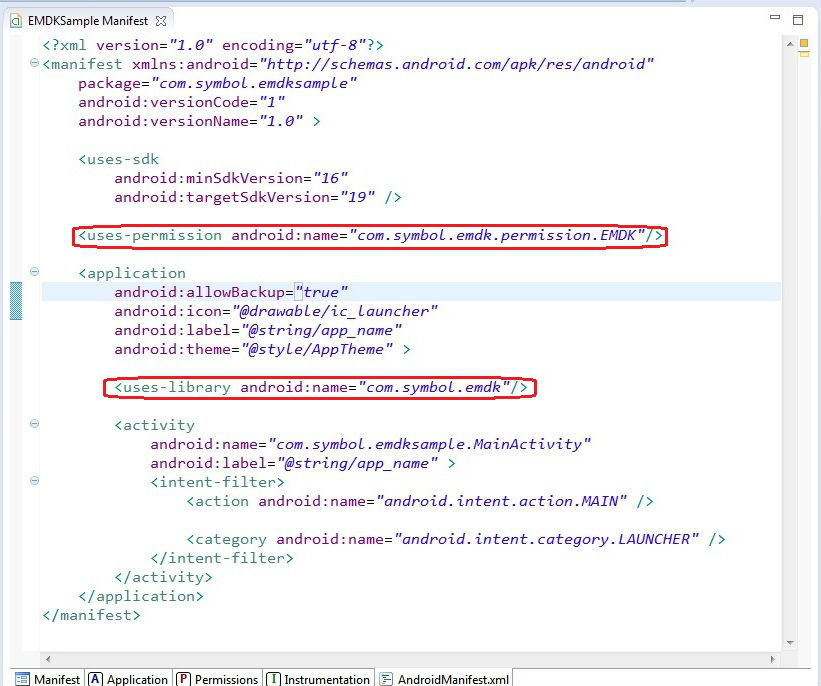Click the uses-library com.symbol.emdk line
Image resolution: width=821 pixels, height=686 pixels.
tap(320, 387)
